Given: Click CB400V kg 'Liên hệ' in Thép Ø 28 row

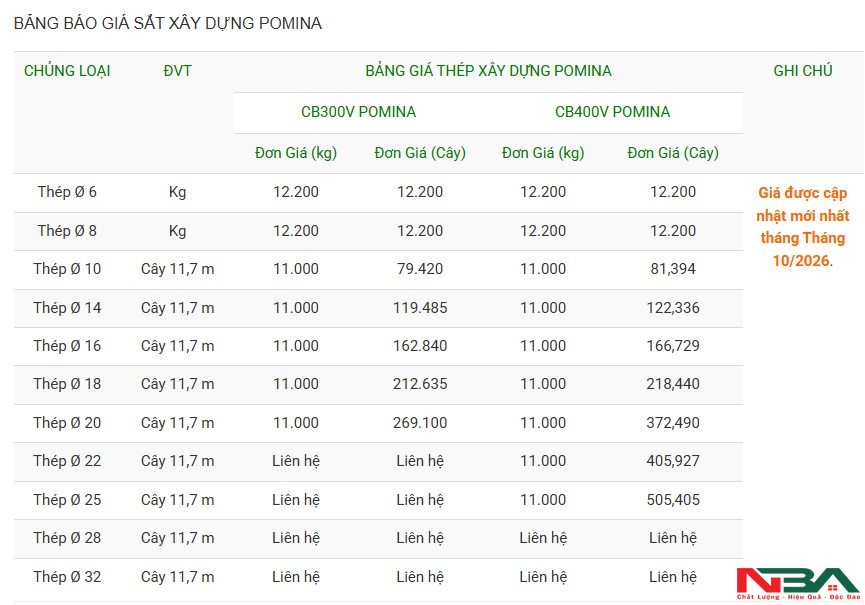Looking at the screenshot, I should coord(543,538).
